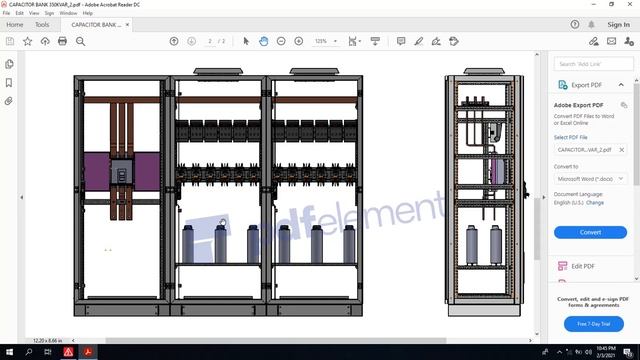Screen dimensions: 640x360
Task: Open the fit page options icon
Action: [354, 41]
